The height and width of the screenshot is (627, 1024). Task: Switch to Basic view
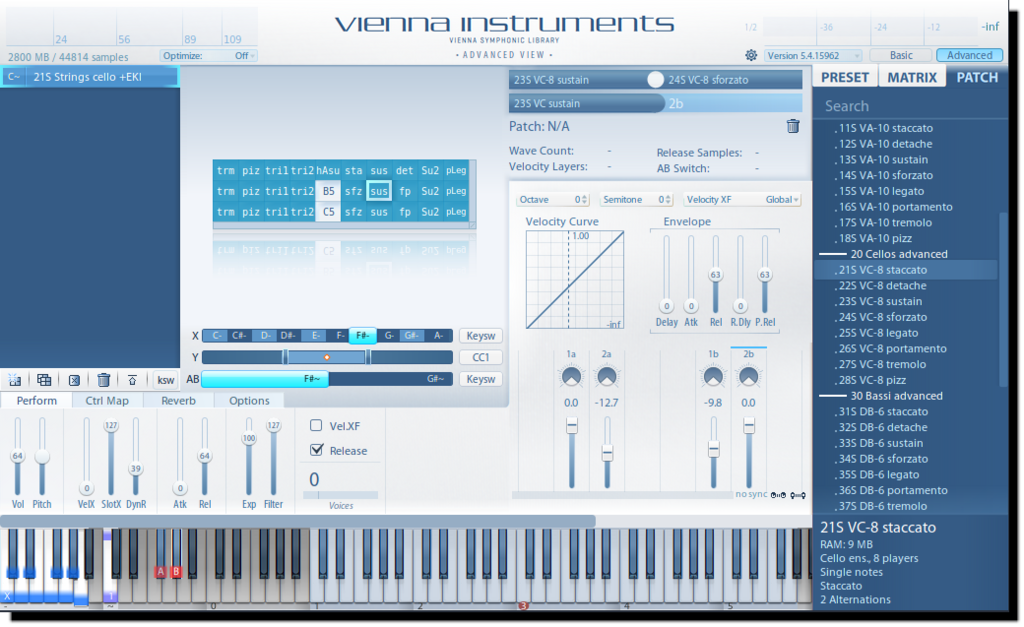(x=901, y=56)
